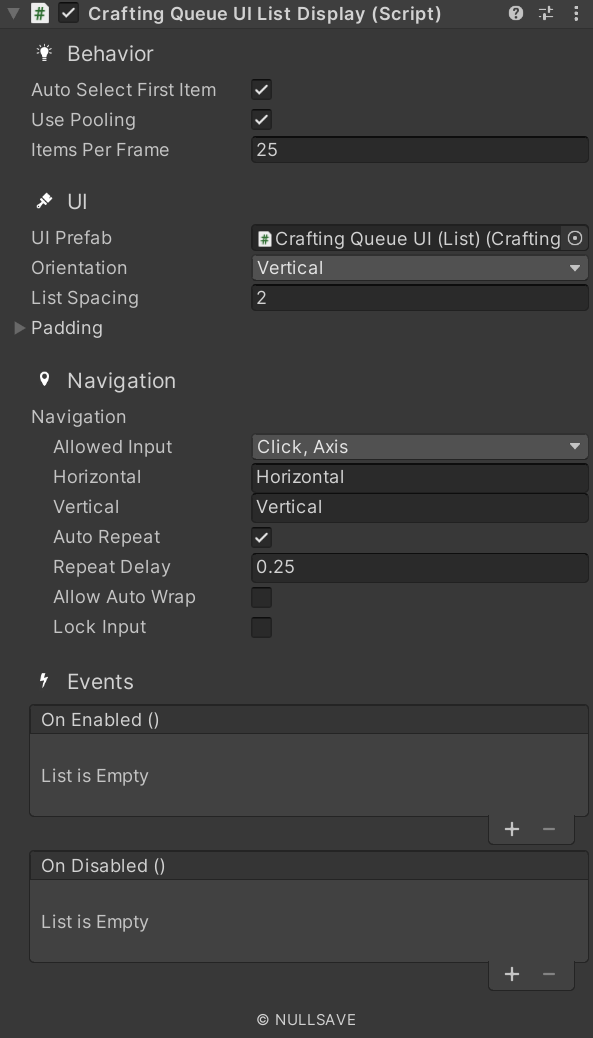Open the UI Prefab object picker circle
The width and height of the screenshot is (593, 1038).
pyautogui.click(x=576, y=238)
